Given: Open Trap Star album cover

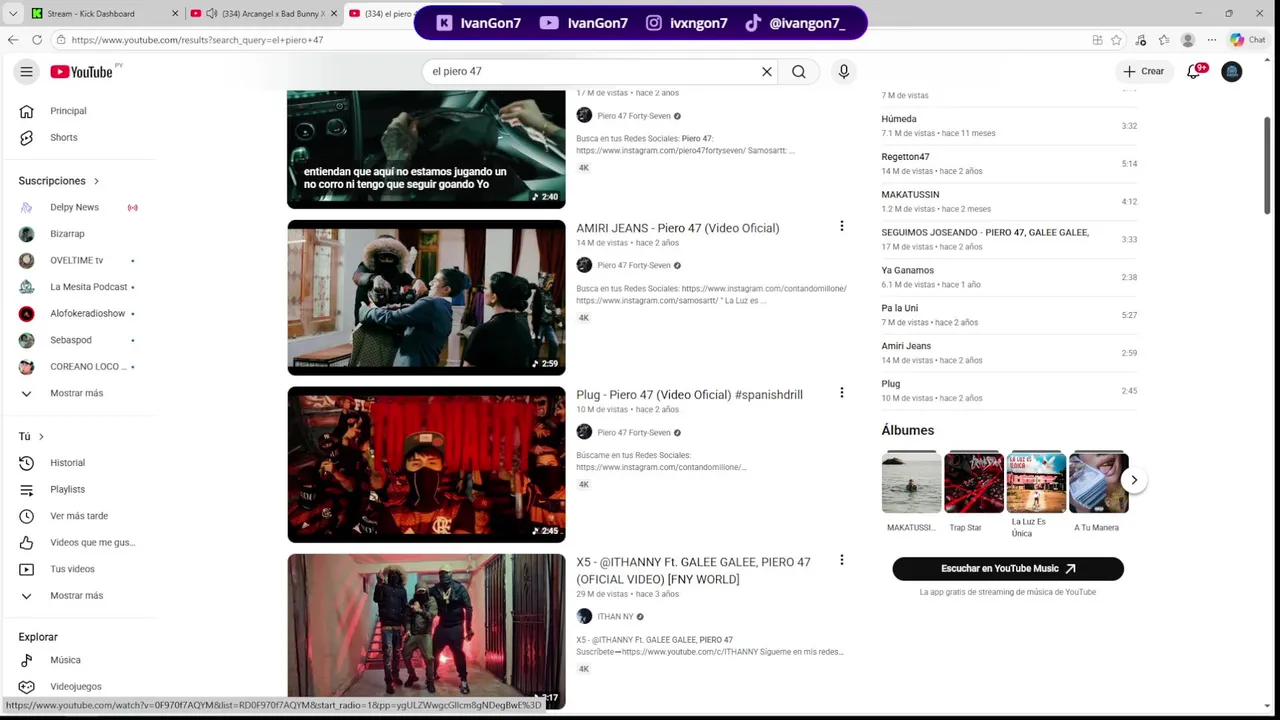Looking at the screenshot, I should point(974,482).
